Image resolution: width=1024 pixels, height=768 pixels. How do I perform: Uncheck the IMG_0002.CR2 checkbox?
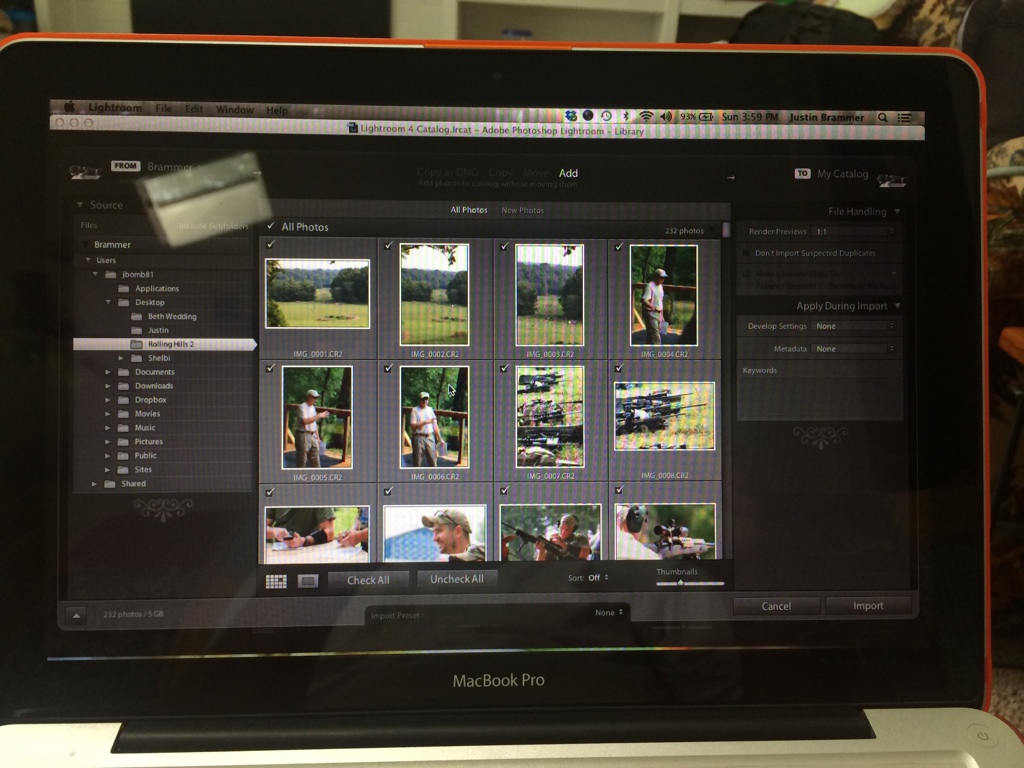pyautogui.click(x=389, y=245)
